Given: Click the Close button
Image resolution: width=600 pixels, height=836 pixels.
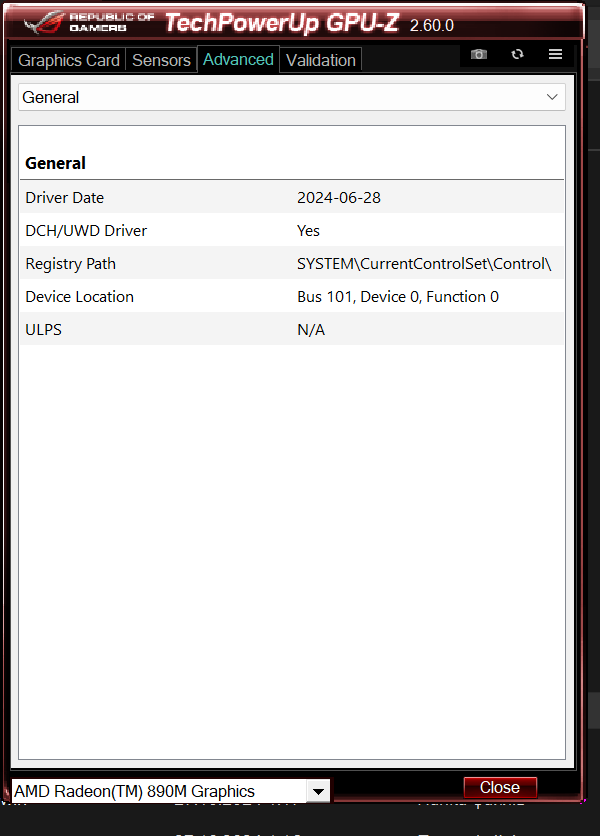Looking at the screenshot, I should [500, 787].
